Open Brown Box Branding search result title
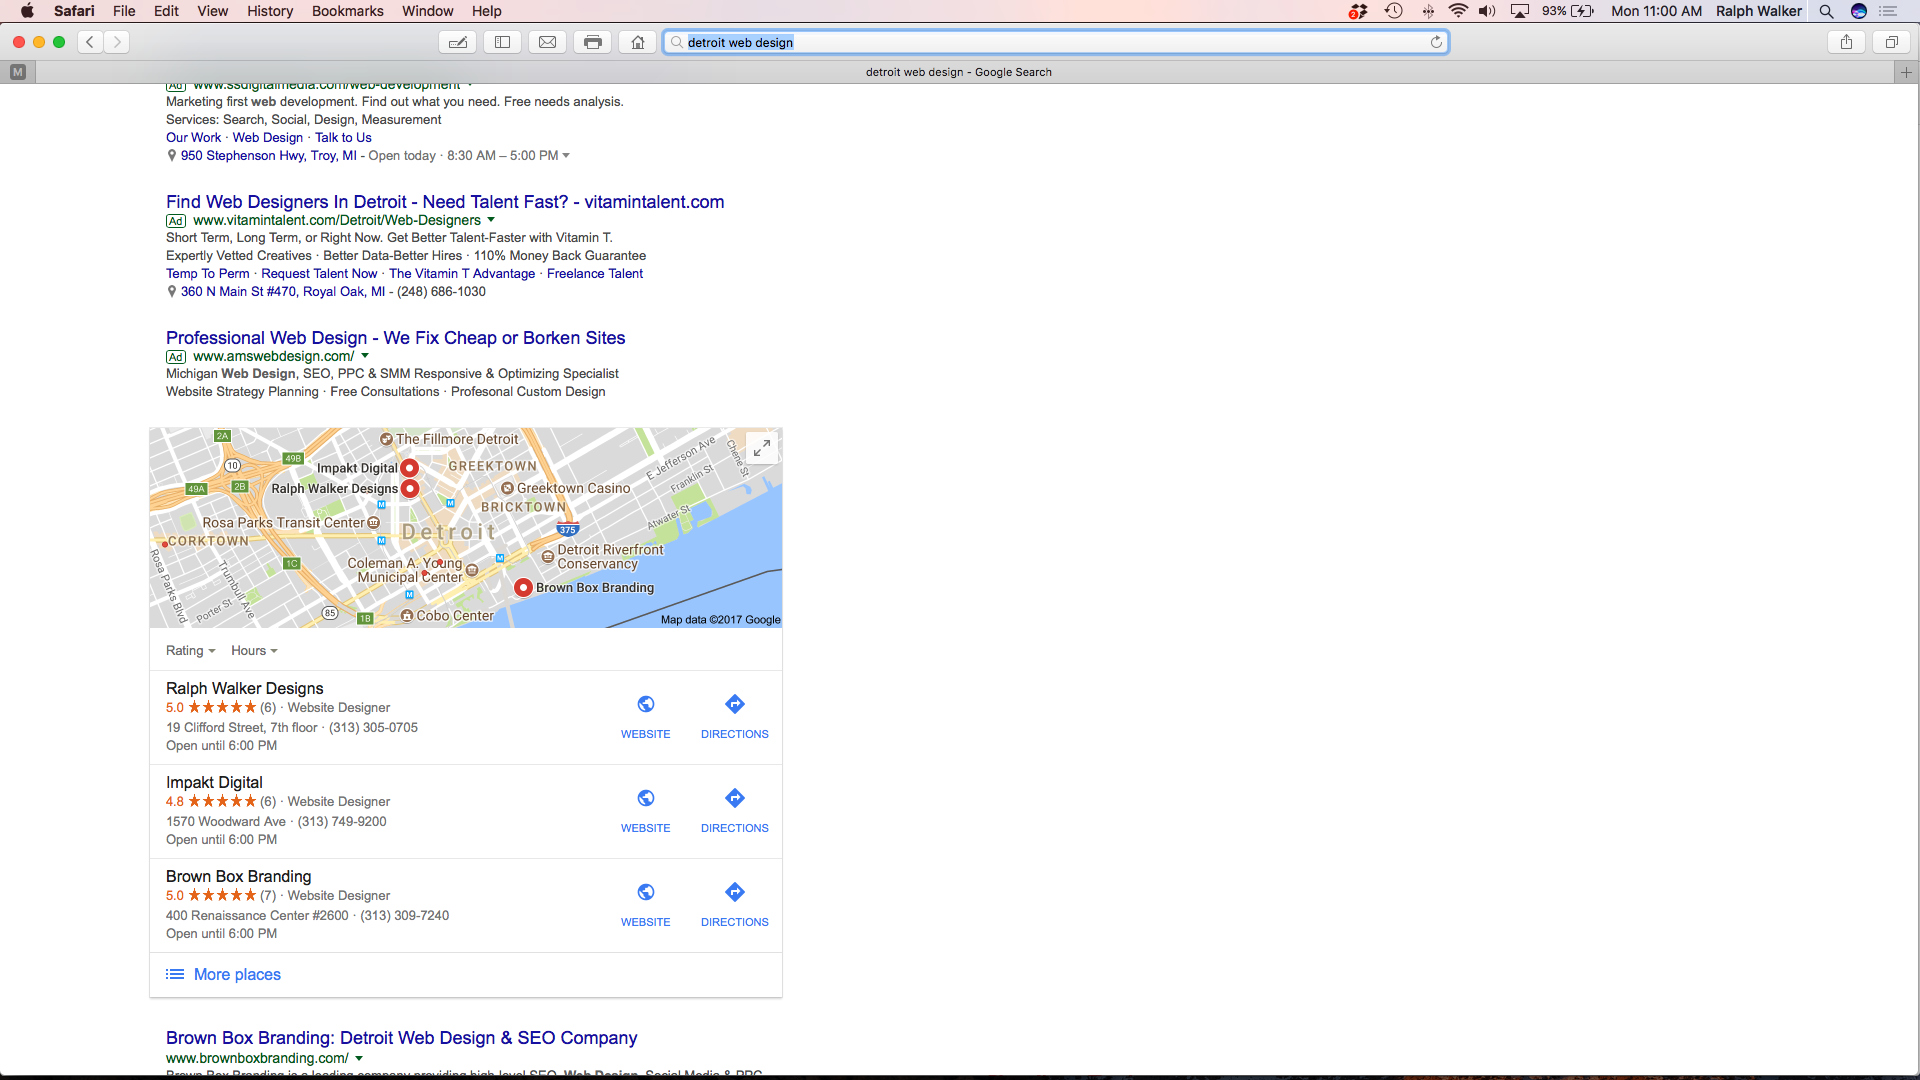Screen dimensions: 1920x1080 tap(401, 1038)
